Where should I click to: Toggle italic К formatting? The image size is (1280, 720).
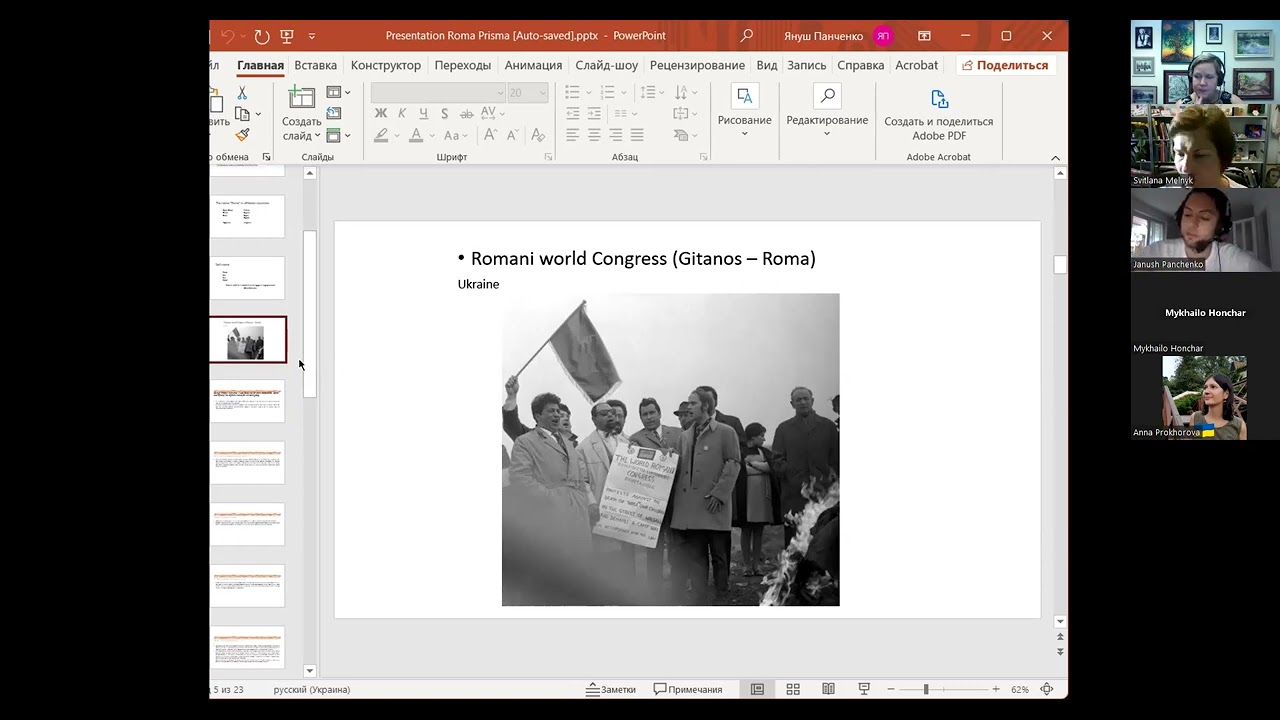click(x=402, y=114)
